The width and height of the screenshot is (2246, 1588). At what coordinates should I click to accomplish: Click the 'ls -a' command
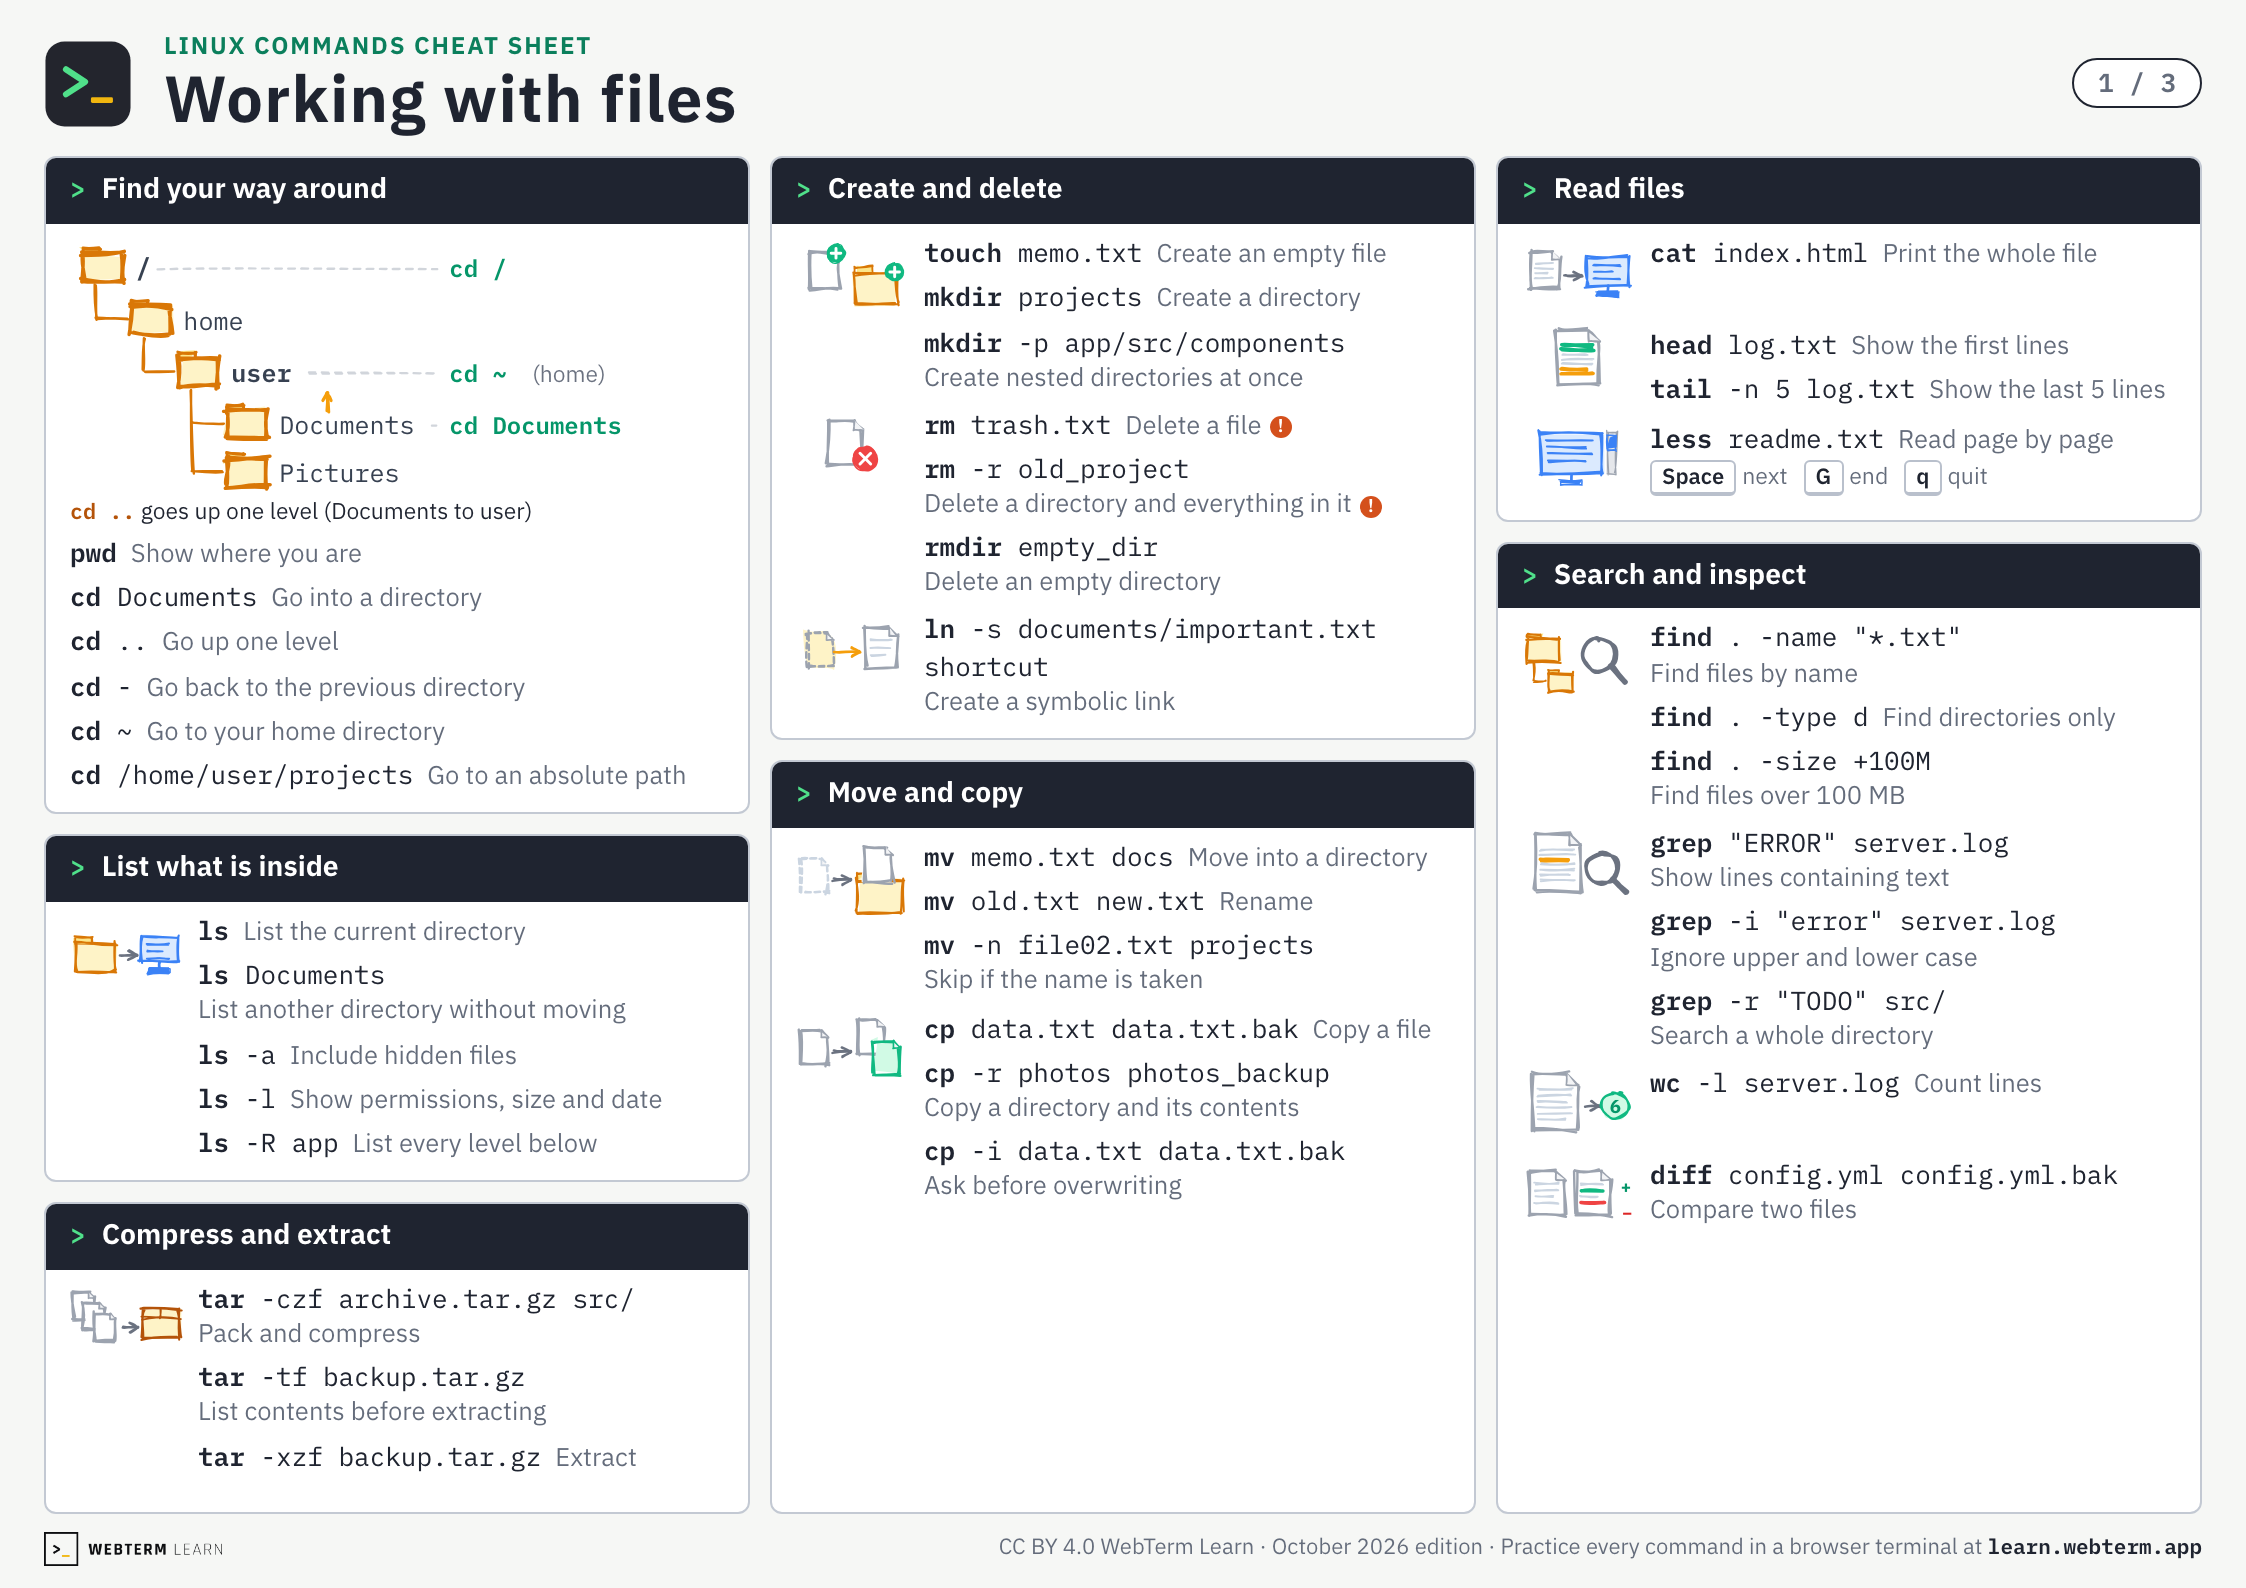[236, 1056]
